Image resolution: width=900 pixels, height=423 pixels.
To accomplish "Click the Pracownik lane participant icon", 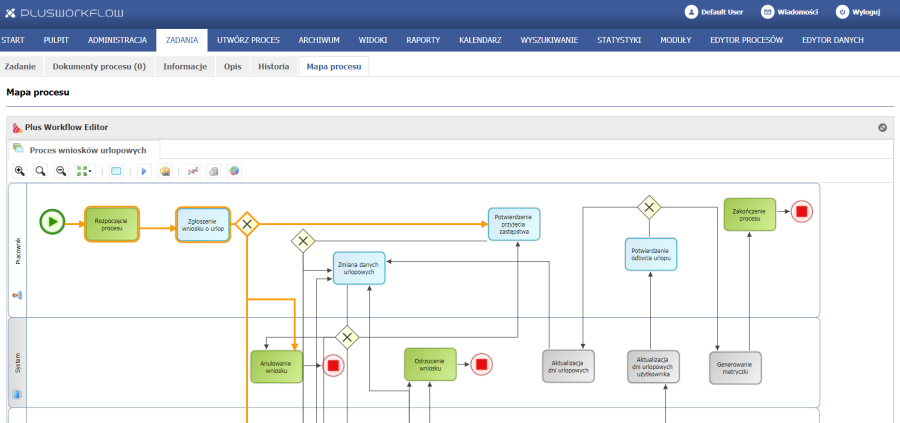I will [17, 295].
